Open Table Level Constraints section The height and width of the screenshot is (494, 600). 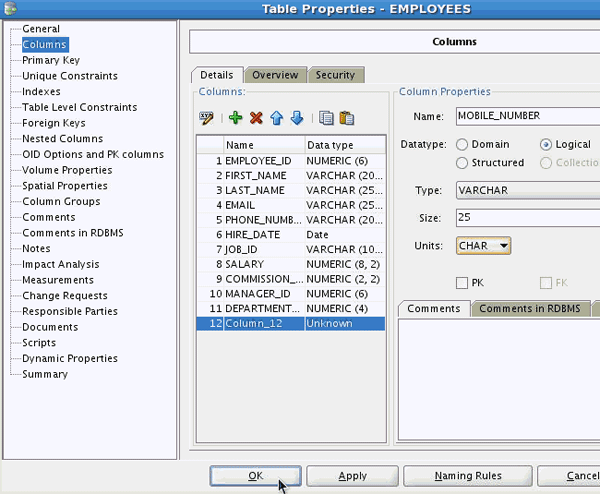pos(80,108)
